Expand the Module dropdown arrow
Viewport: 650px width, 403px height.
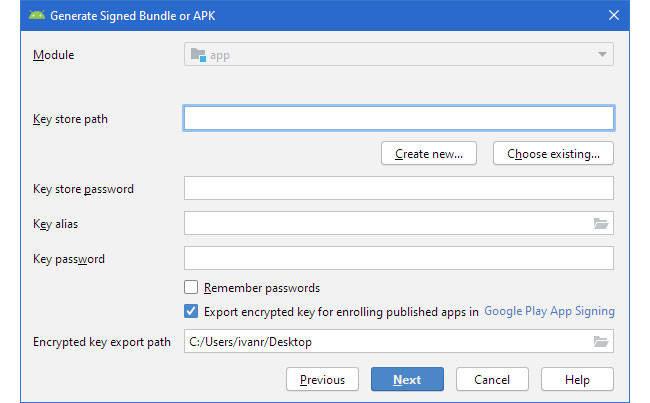click(x=602, y=54)
